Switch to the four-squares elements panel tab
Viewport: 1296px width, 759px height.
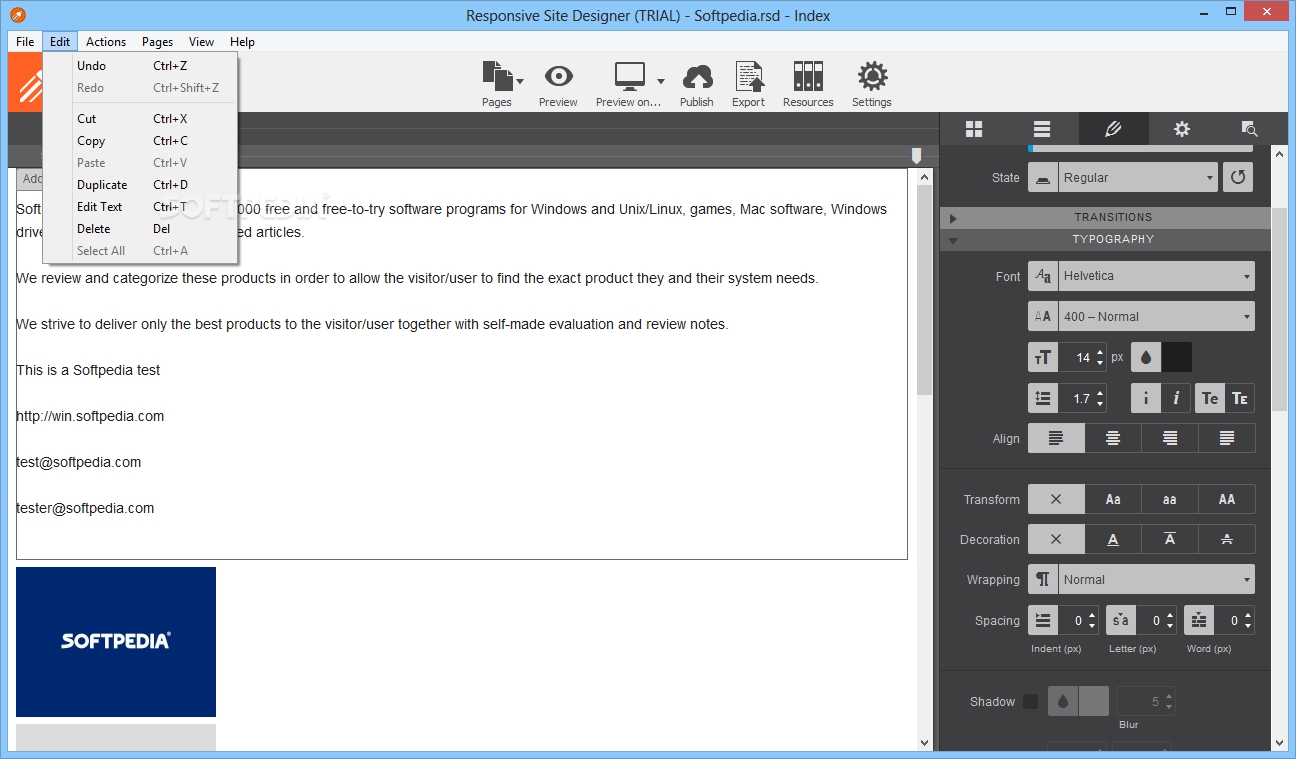[x=974, y=129]
